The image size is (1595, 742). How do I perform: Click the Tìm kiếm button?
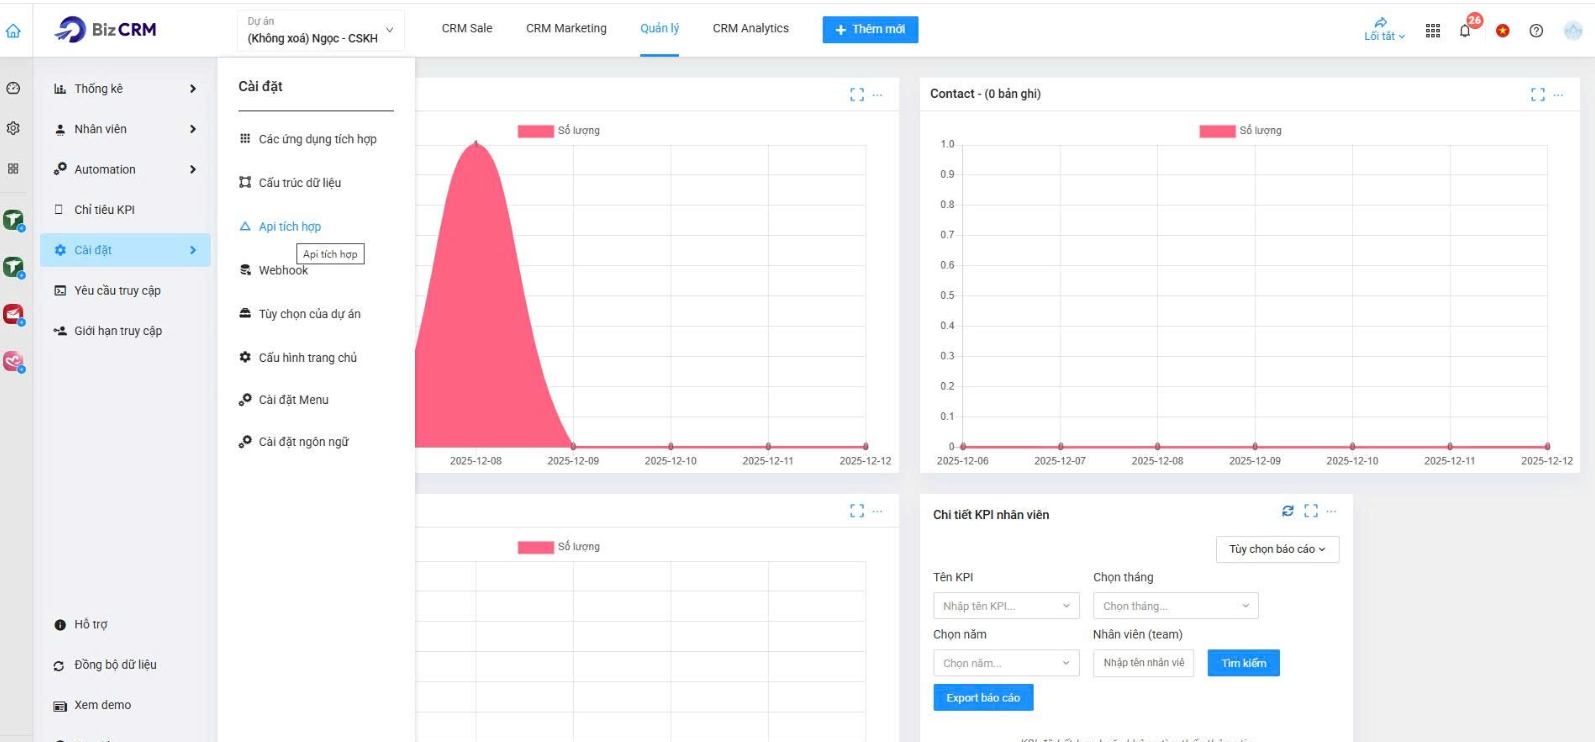1243,663
